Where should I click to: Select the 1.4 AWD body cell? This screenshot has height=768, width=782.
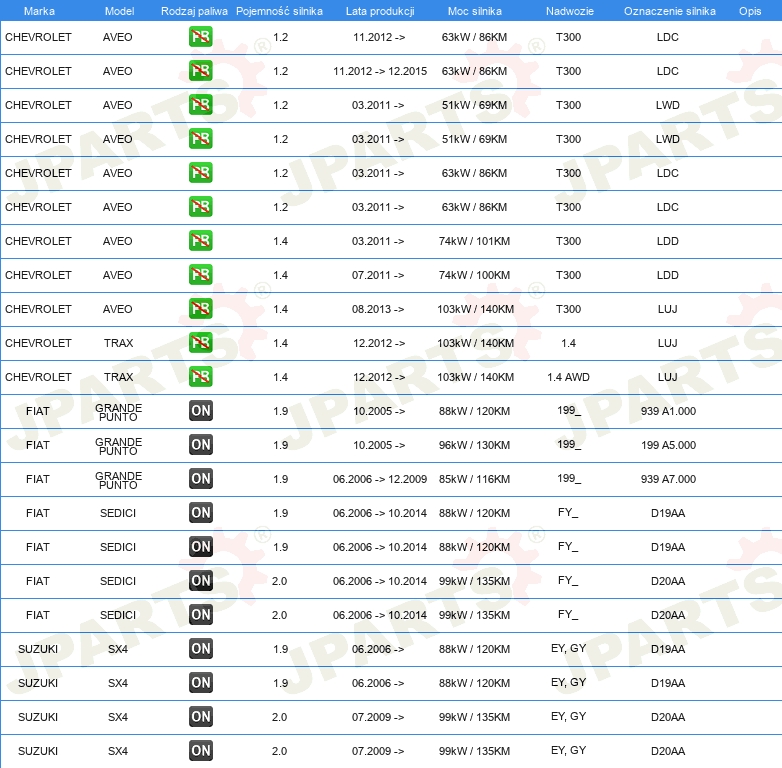568,377
